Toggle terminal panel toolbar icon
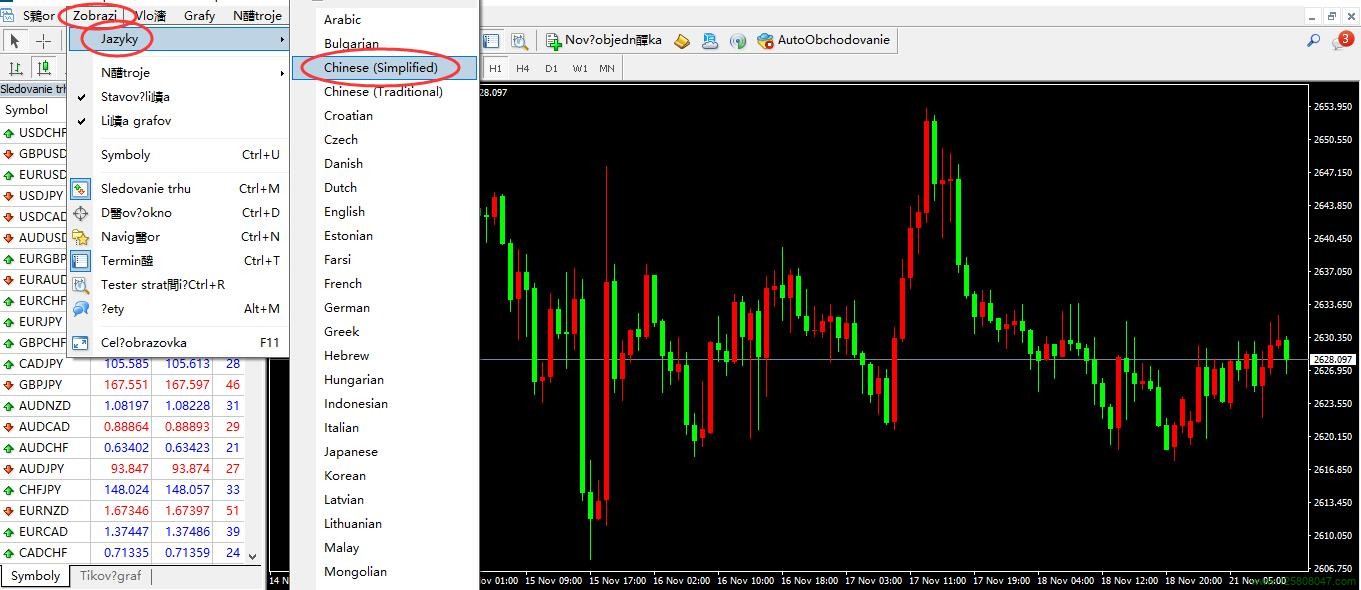 [x=491, y=41]
